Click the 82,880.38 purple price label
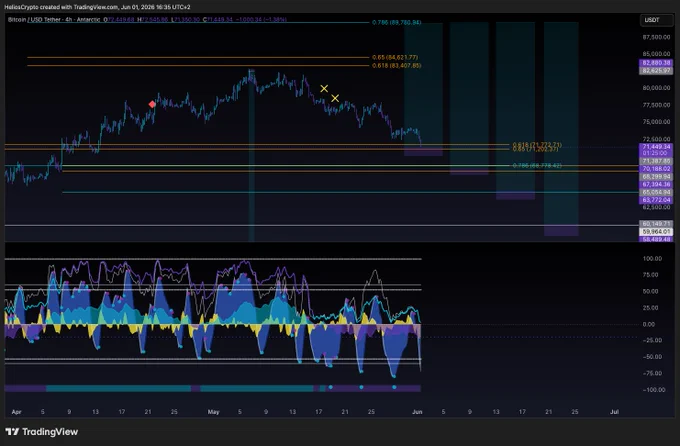 [x=656, y=63]
